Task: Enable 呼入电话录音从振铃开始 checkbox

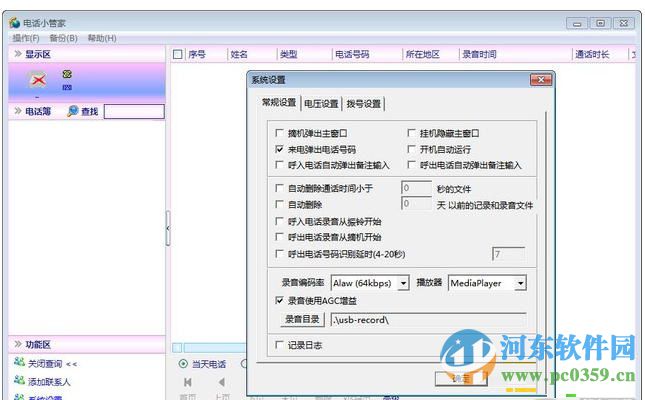Action: pyautogui.click(x=279, y=221)
